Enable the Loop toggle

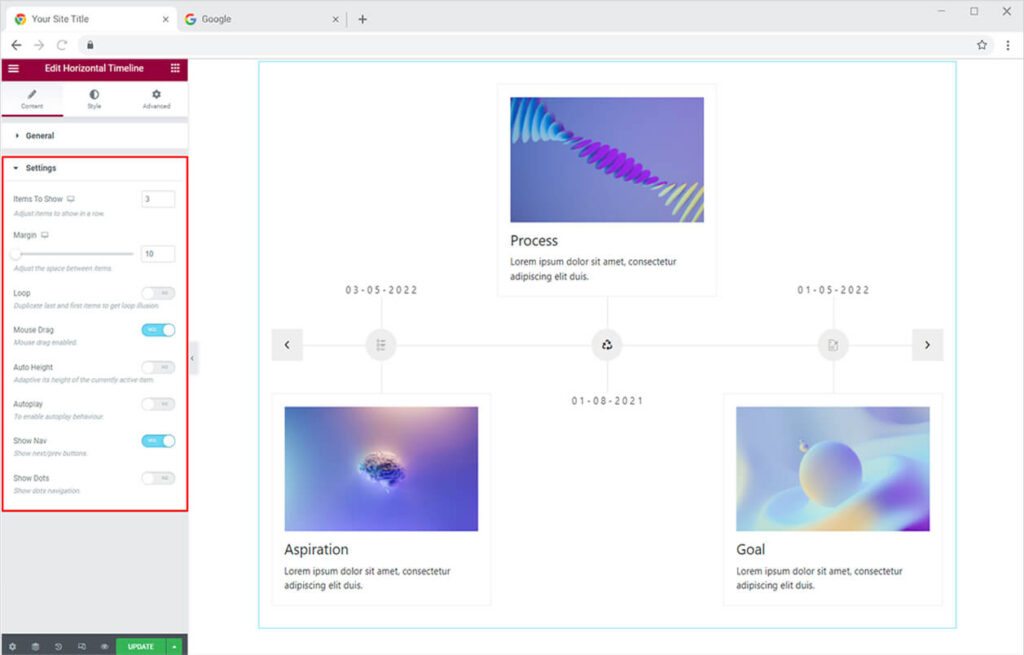point(158,293)
